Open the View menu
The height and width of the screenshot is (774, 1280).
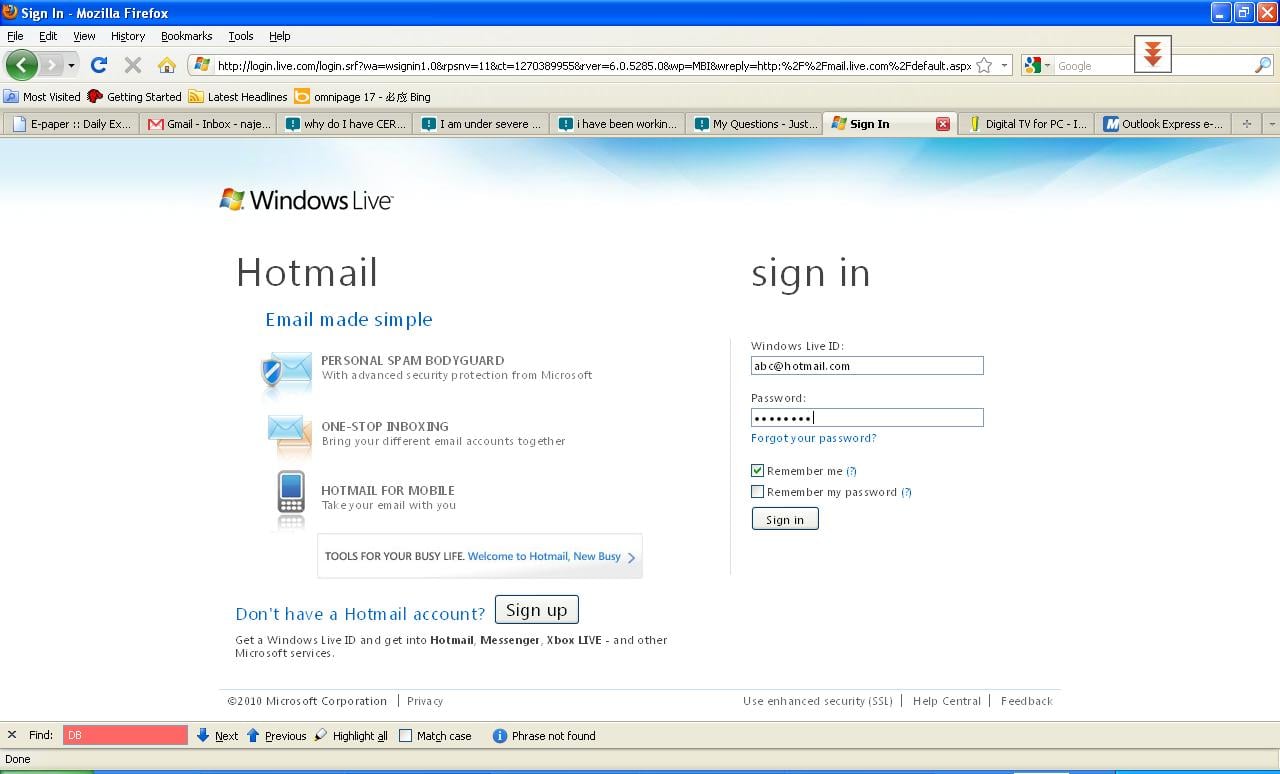click(84, 36)
